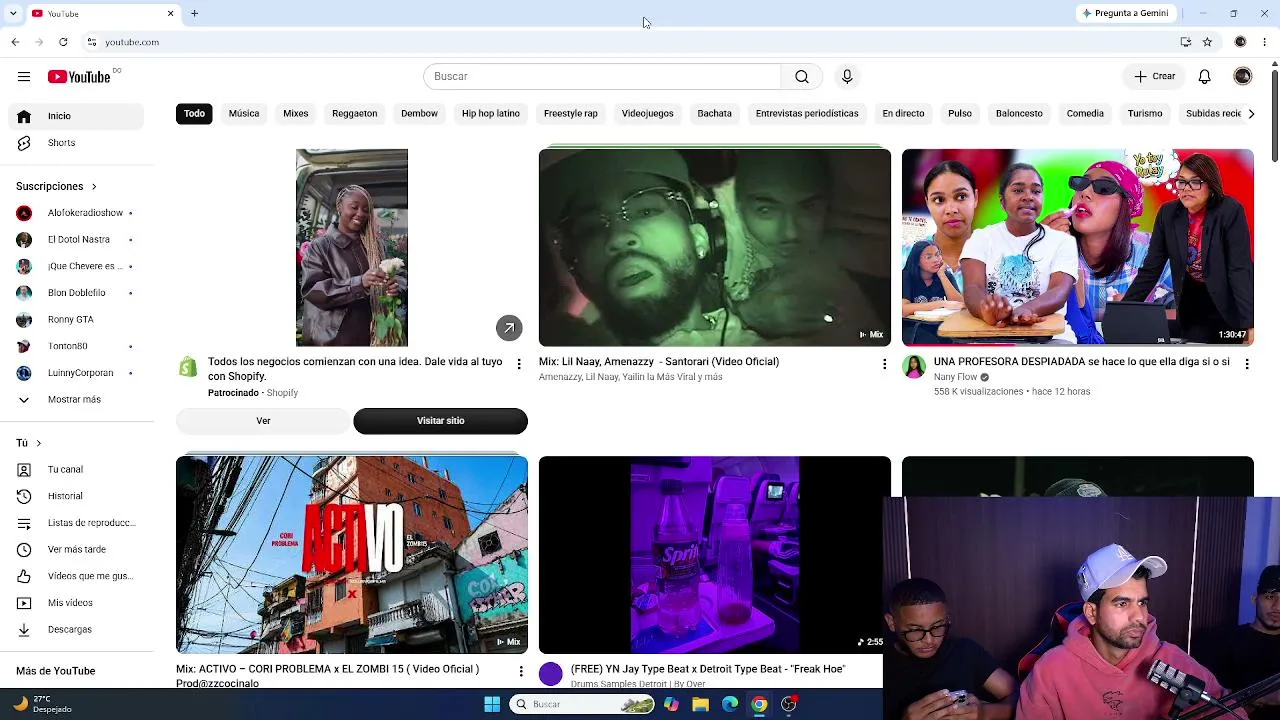
Task: Open Descargas in the sidebar
Action: pyautogui.click(x=76, y=630)
